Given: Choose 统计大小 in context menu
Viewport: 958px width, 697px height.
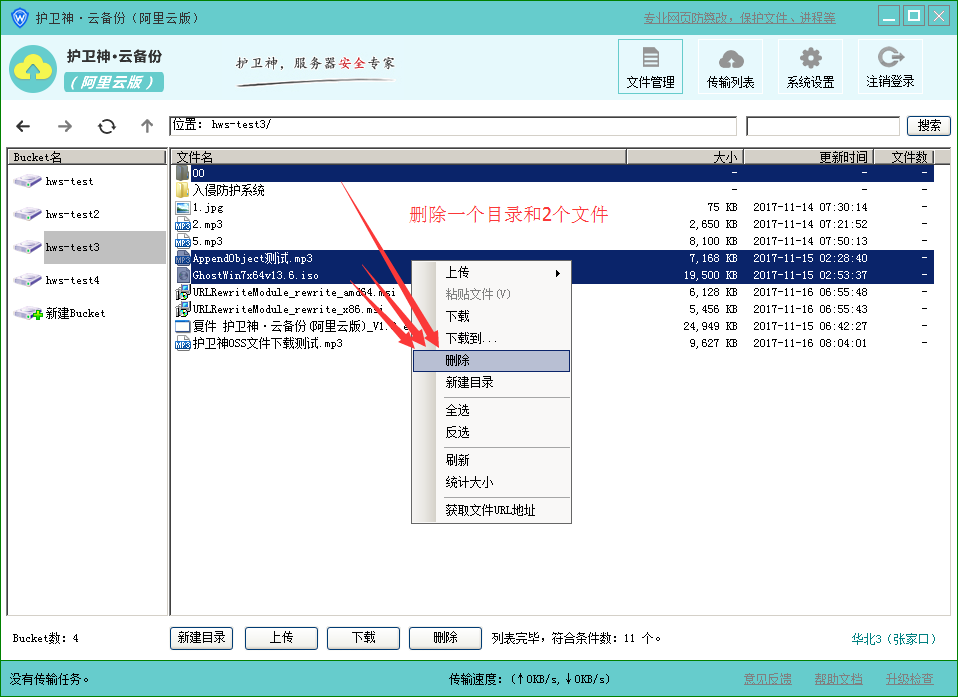Looking at the screenshot, I should pos(491,482).
